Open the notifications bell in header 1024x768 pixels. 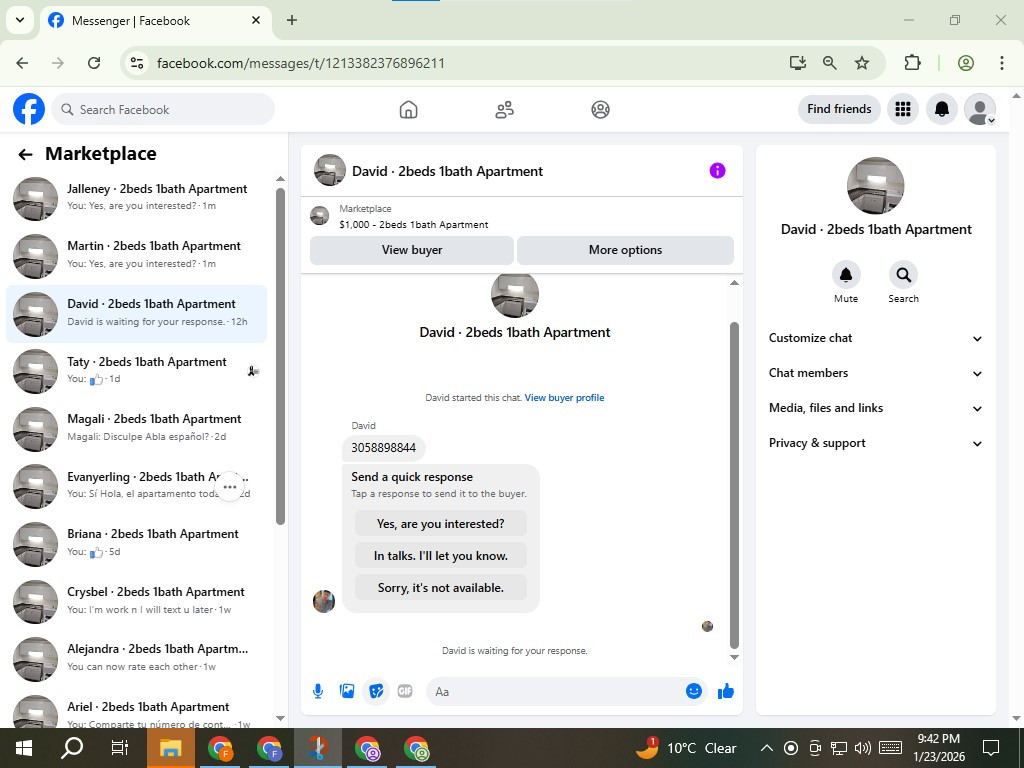(x=942, y=109)
